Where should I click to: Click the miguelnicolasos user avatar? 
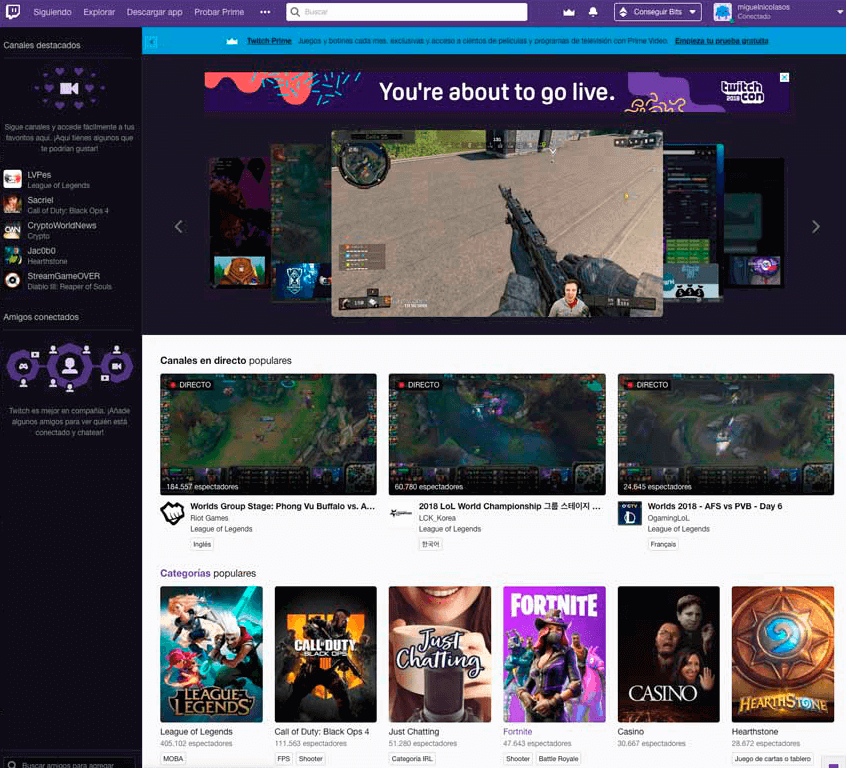[722, 12]
